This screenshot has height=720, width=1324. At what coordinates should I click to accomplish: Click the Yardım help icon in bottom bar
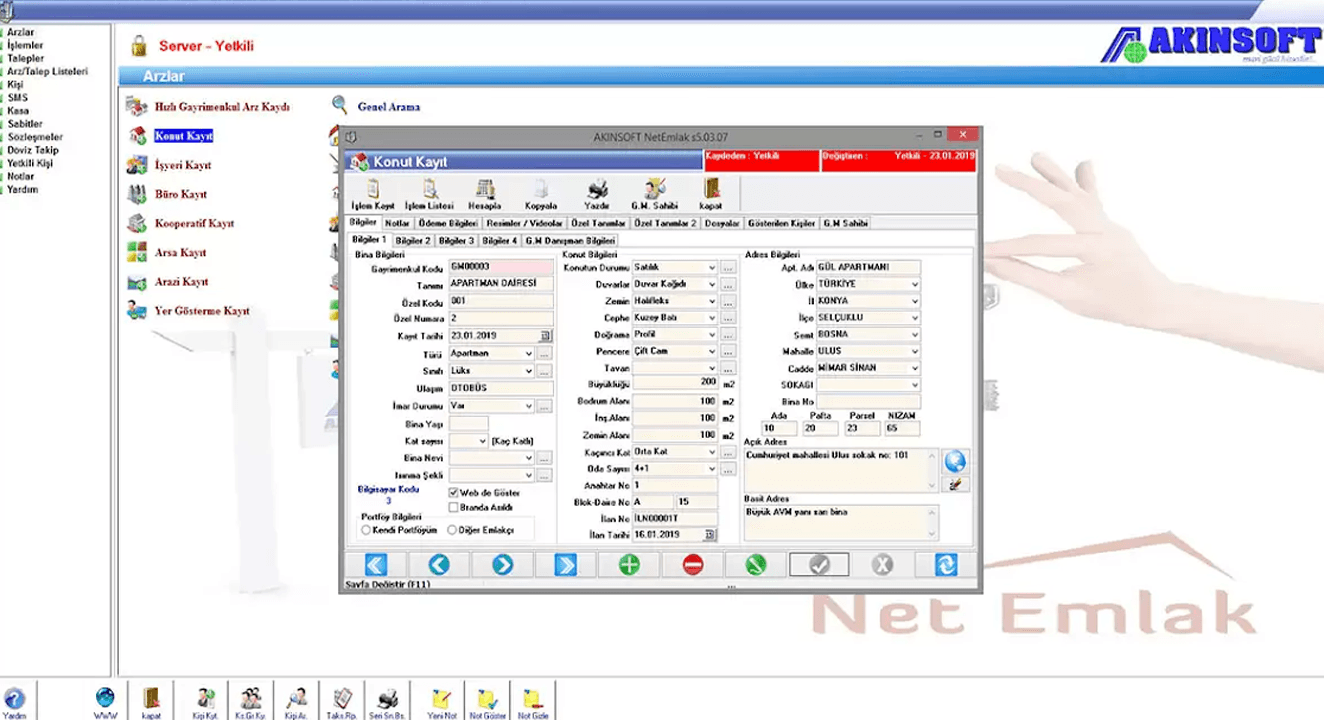tap(15, 702)
